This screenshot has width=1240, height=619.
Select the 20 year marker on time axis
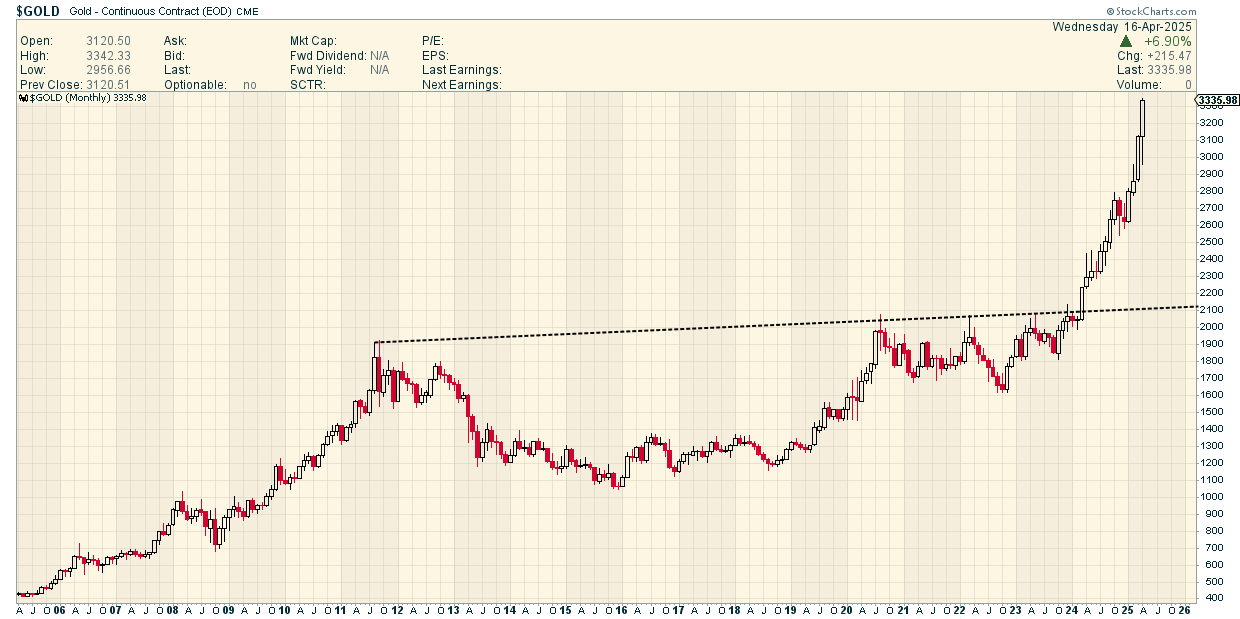pos(847,609)
